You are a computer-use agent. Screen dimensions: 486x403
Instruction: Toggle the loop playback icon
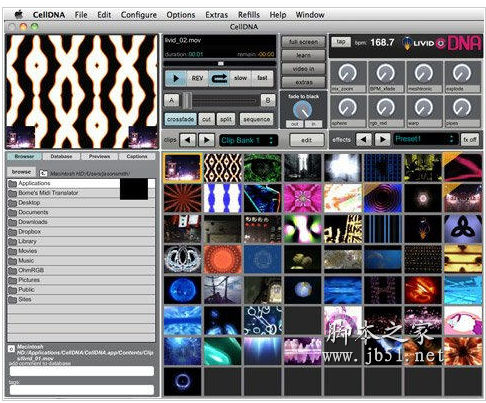coord(219,78)
